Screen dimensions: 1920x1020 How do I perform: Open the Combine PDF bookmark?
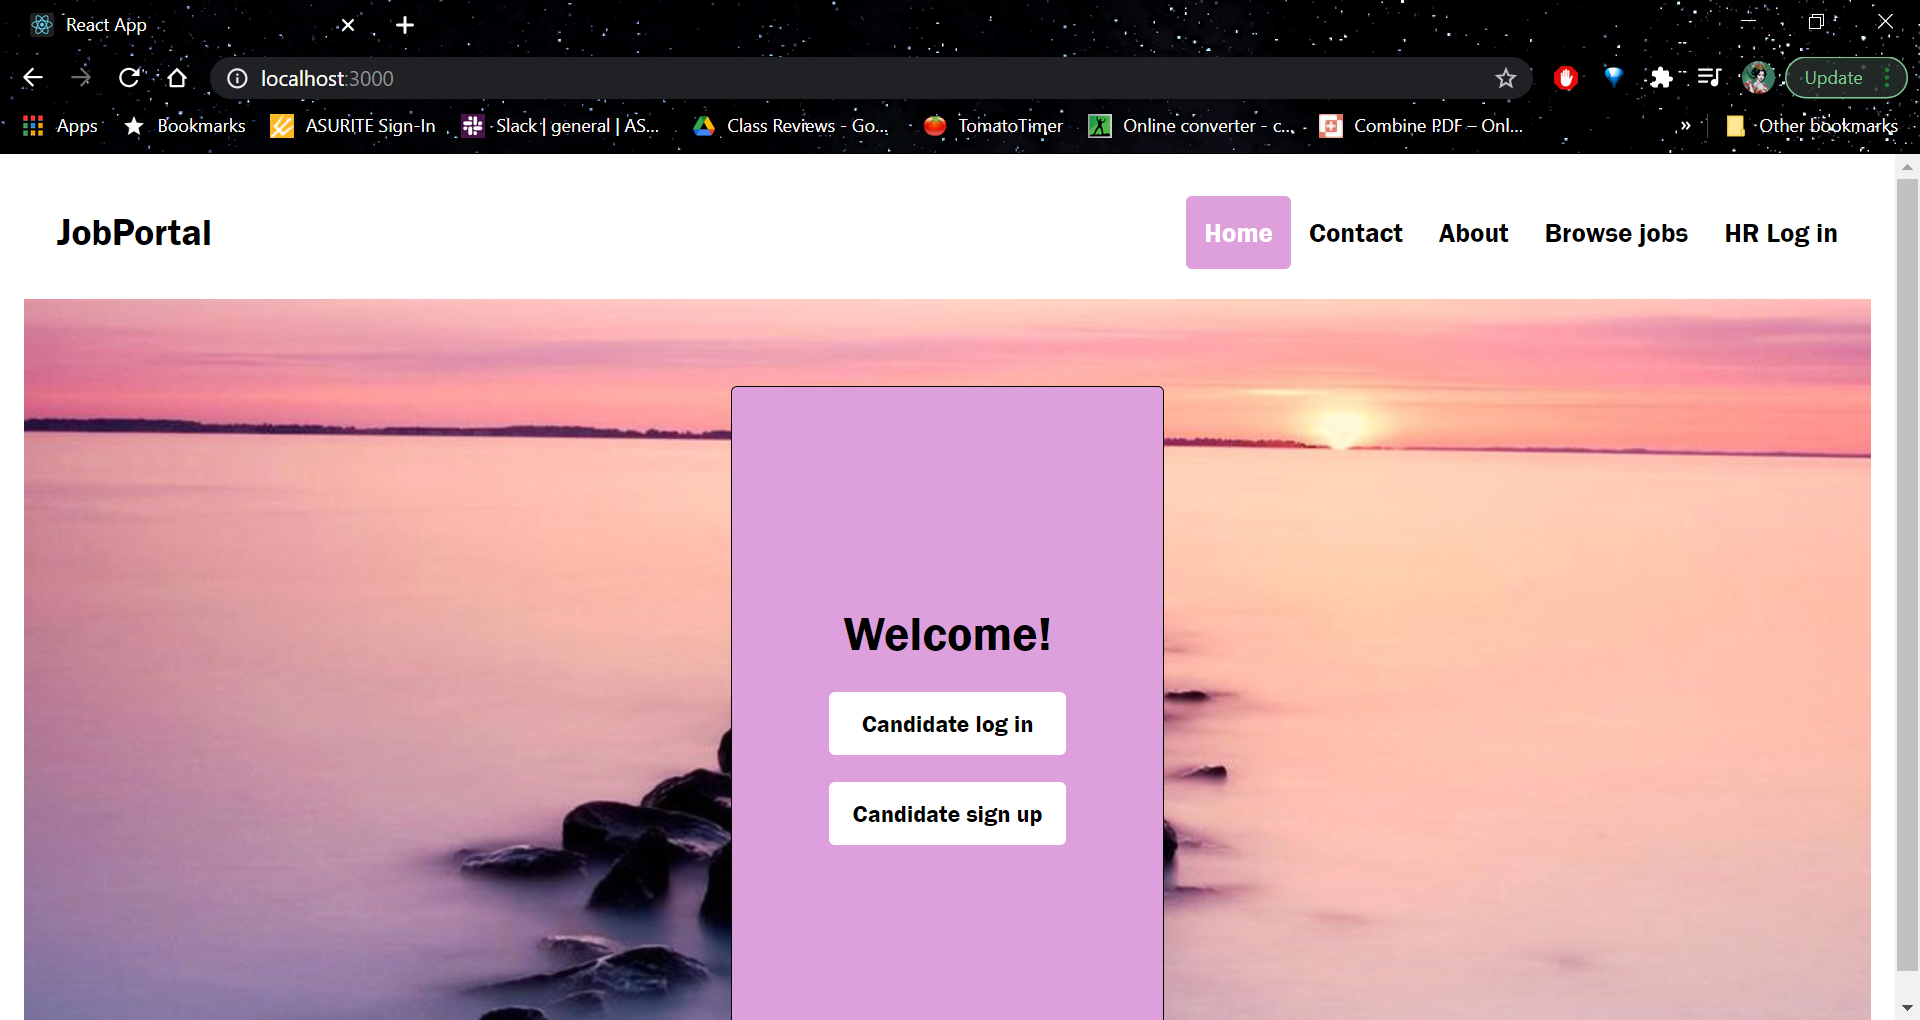(x=1421, y=126)
